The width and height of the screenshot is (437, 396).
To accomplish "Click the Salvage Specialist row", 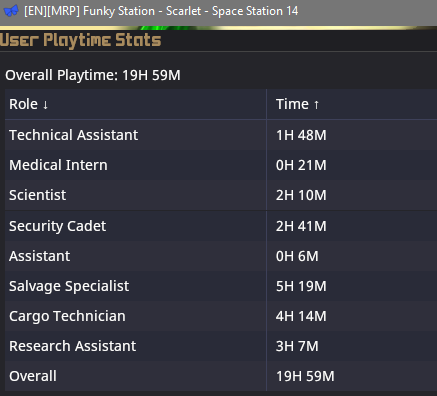I will [221, 286].
